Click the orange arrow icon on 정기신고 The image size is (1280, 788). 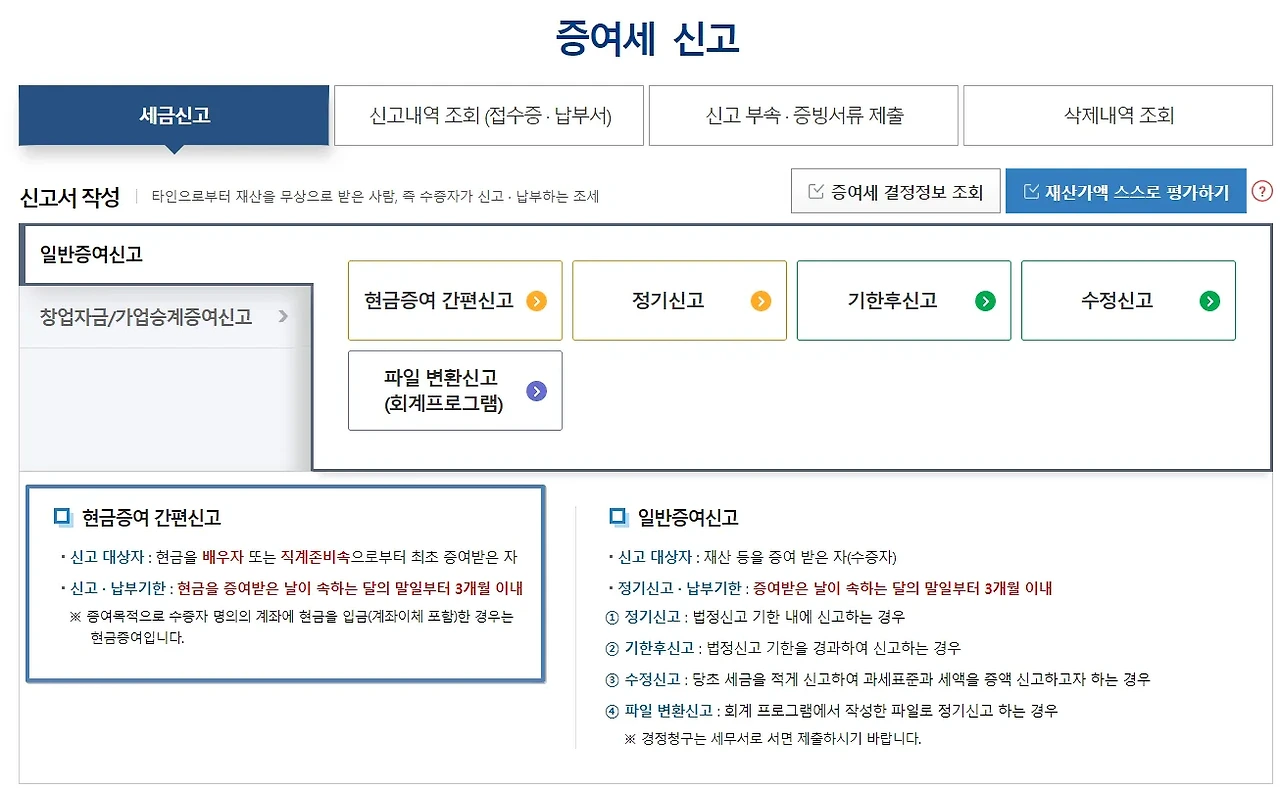tap(761, 301)
